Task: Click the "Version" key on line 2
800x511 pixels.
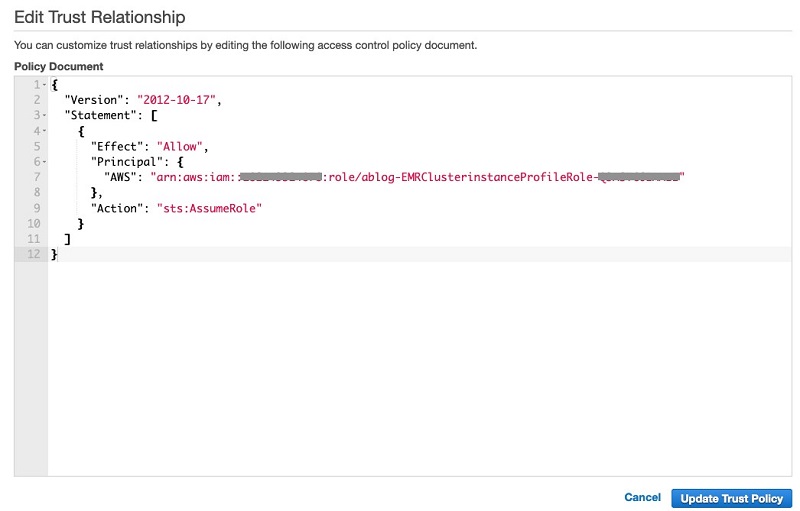Action: coord(94,100)
